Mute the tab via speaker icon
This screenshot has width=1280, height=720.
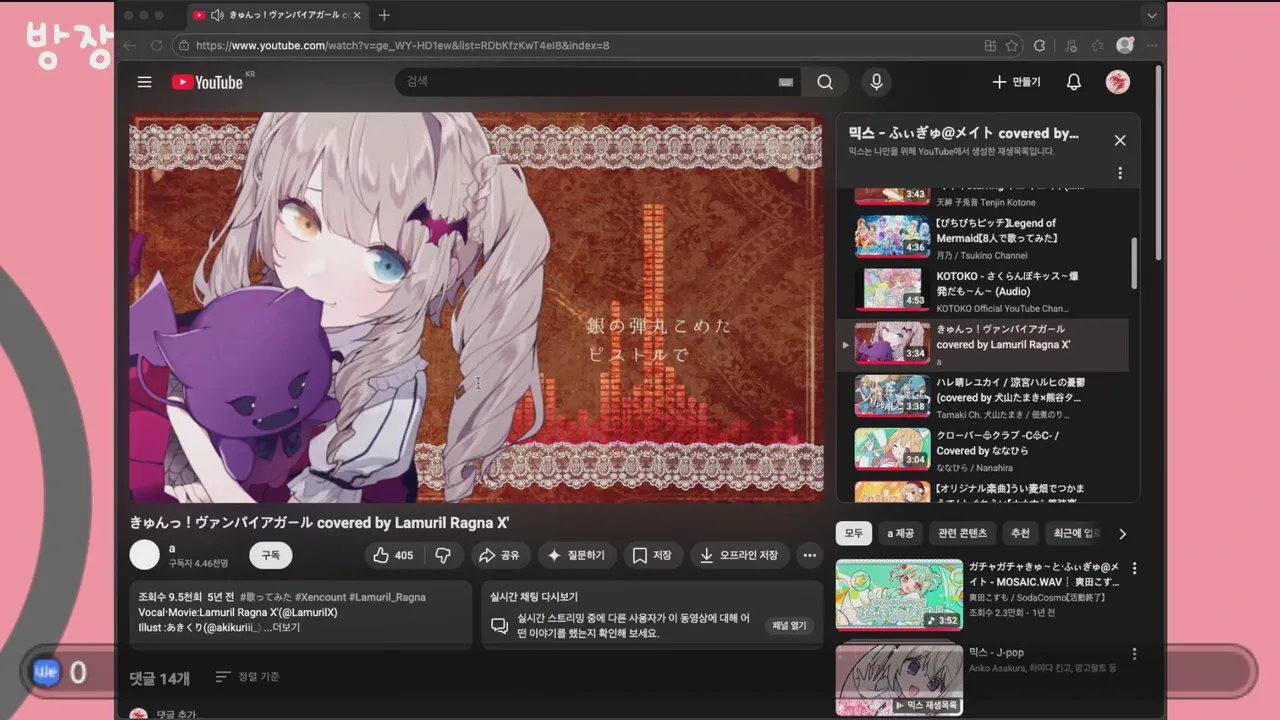point(217,15)
